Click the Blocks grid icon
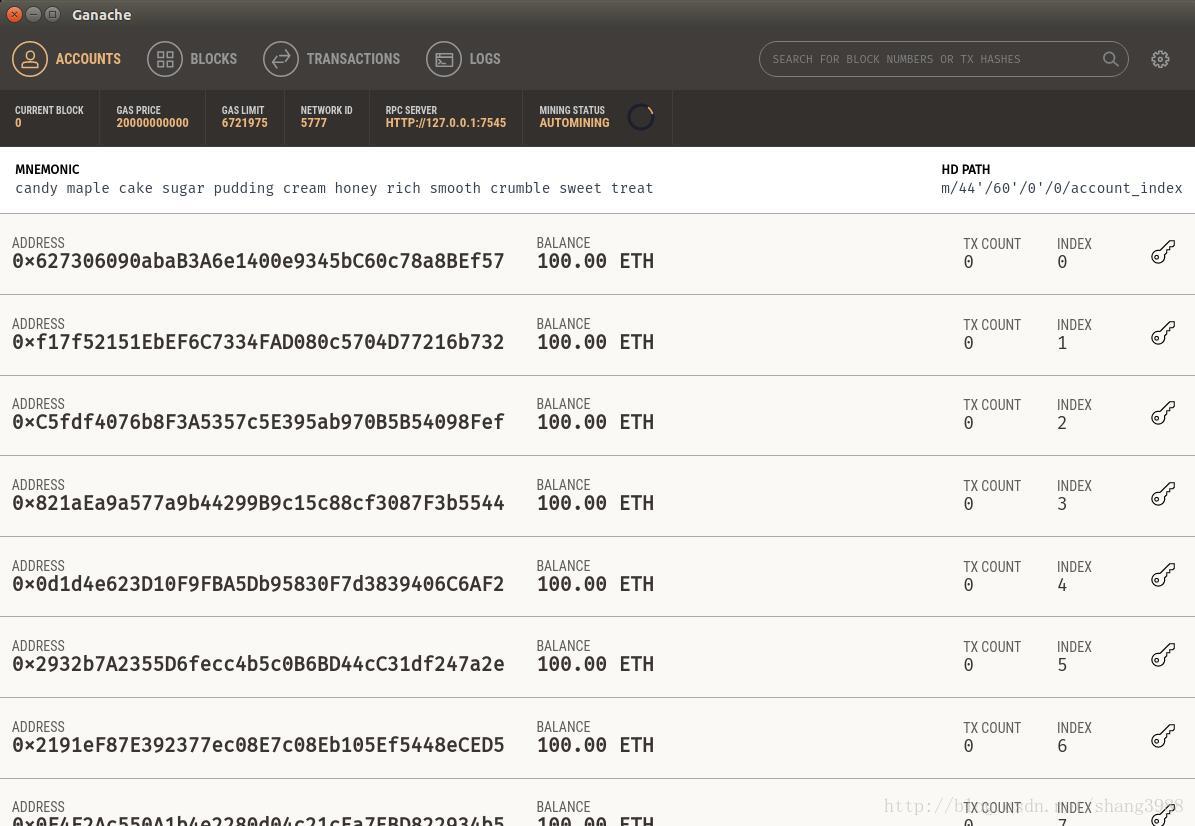This screenshot has width=1195, height=826. point(165,59)
